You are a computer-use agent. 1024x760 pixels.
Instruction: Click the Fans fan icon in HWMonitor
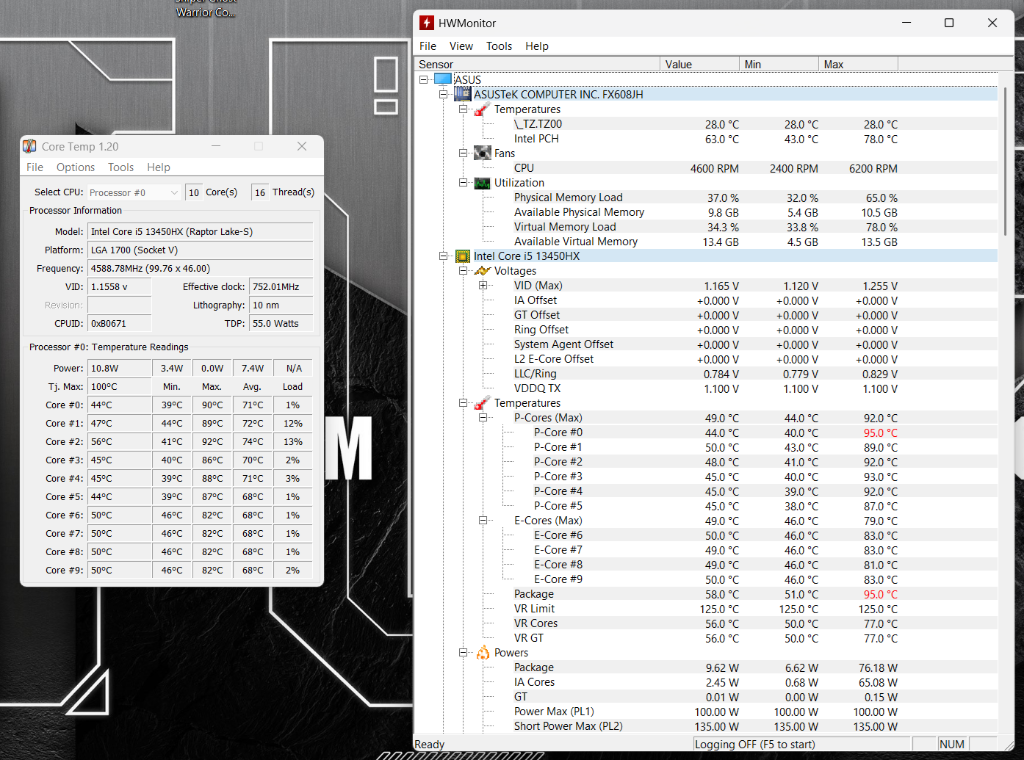[x=482, y=154]
